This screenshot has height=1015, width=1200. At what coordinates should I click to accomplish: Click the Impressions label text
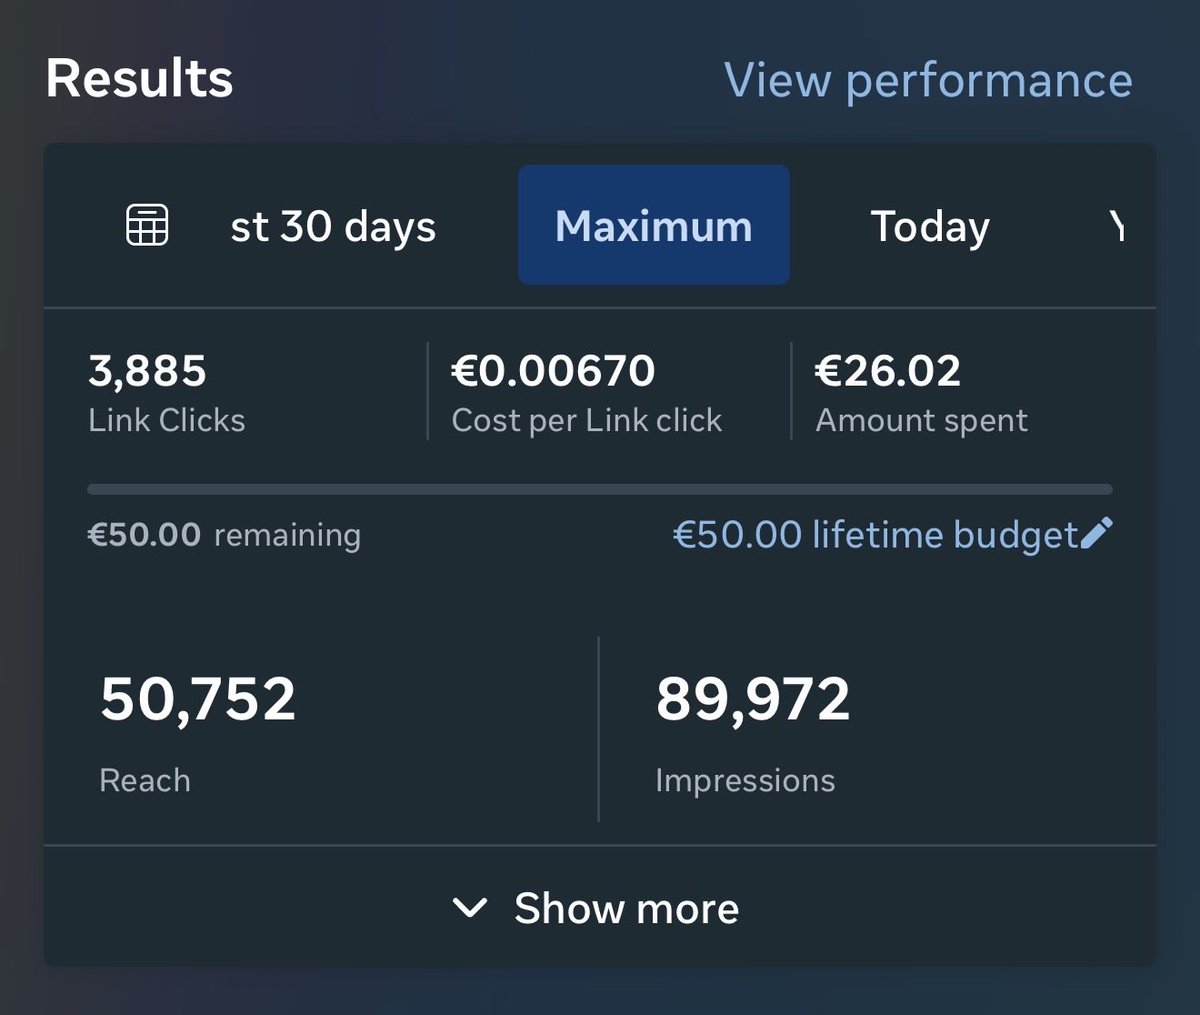pyautogui.click(x=745, y=780)
